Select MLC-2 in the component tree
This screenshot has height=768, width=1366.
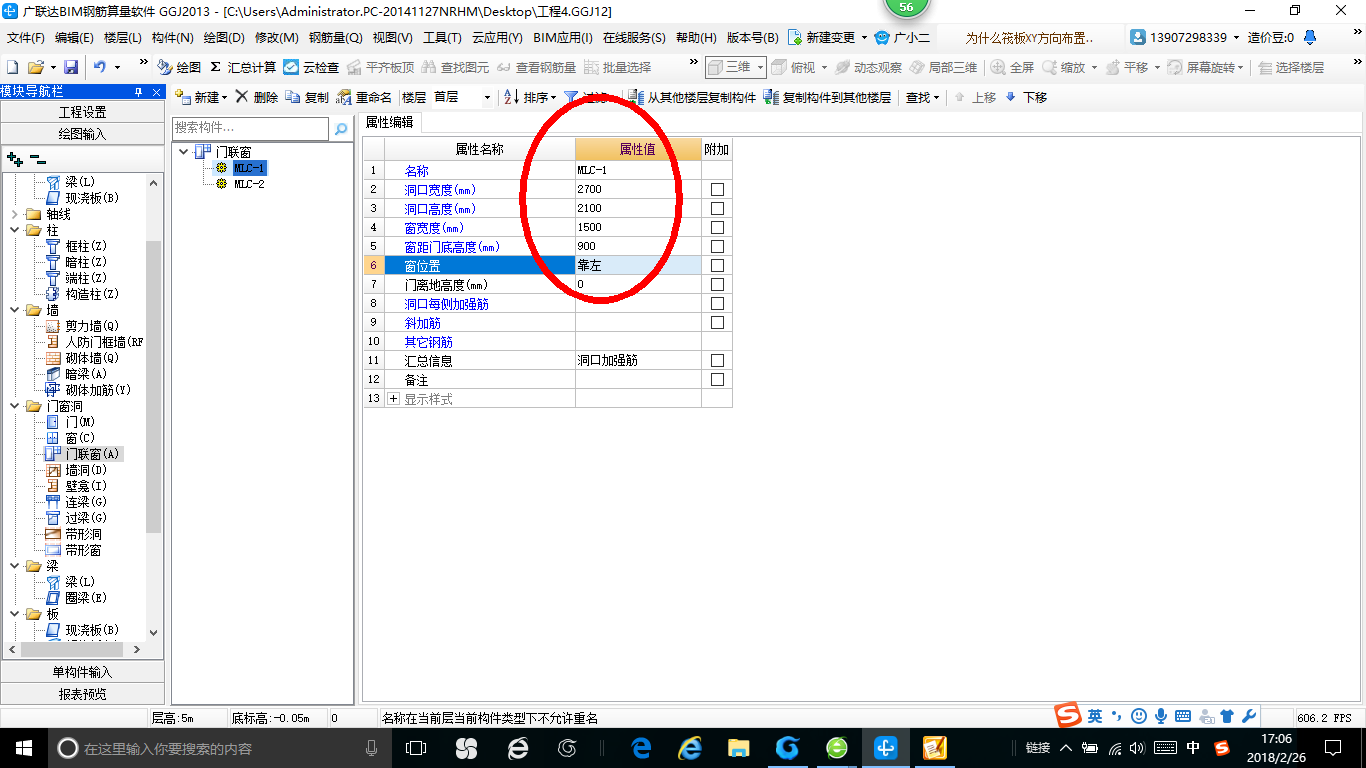[x=249, y=184]
